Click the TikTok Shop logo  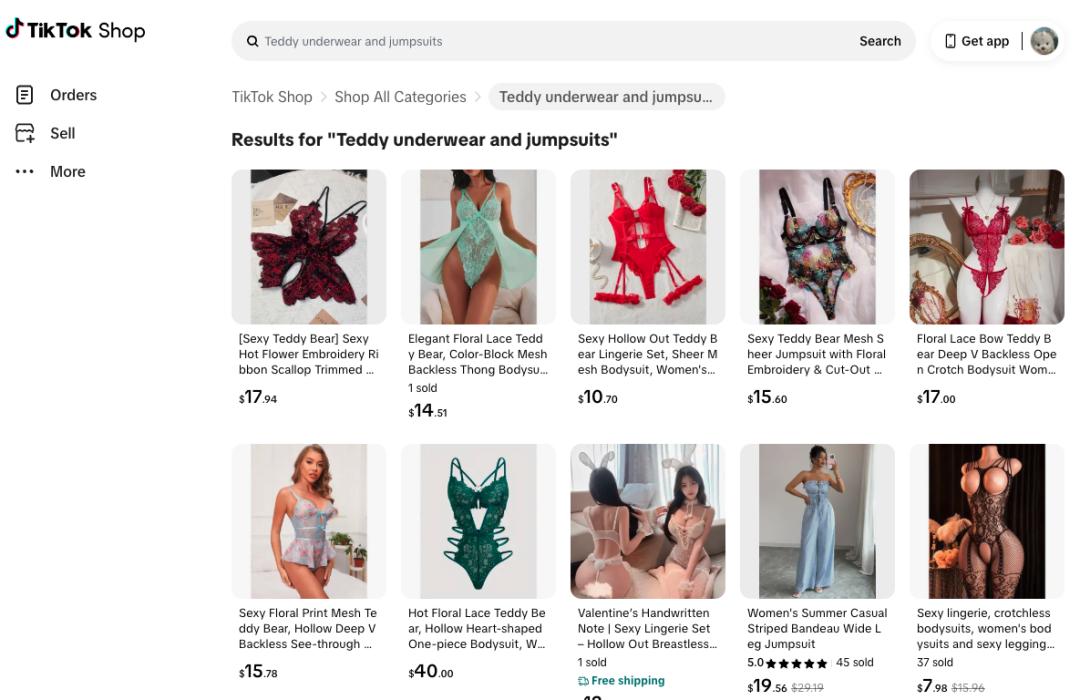tap(76, 30)
